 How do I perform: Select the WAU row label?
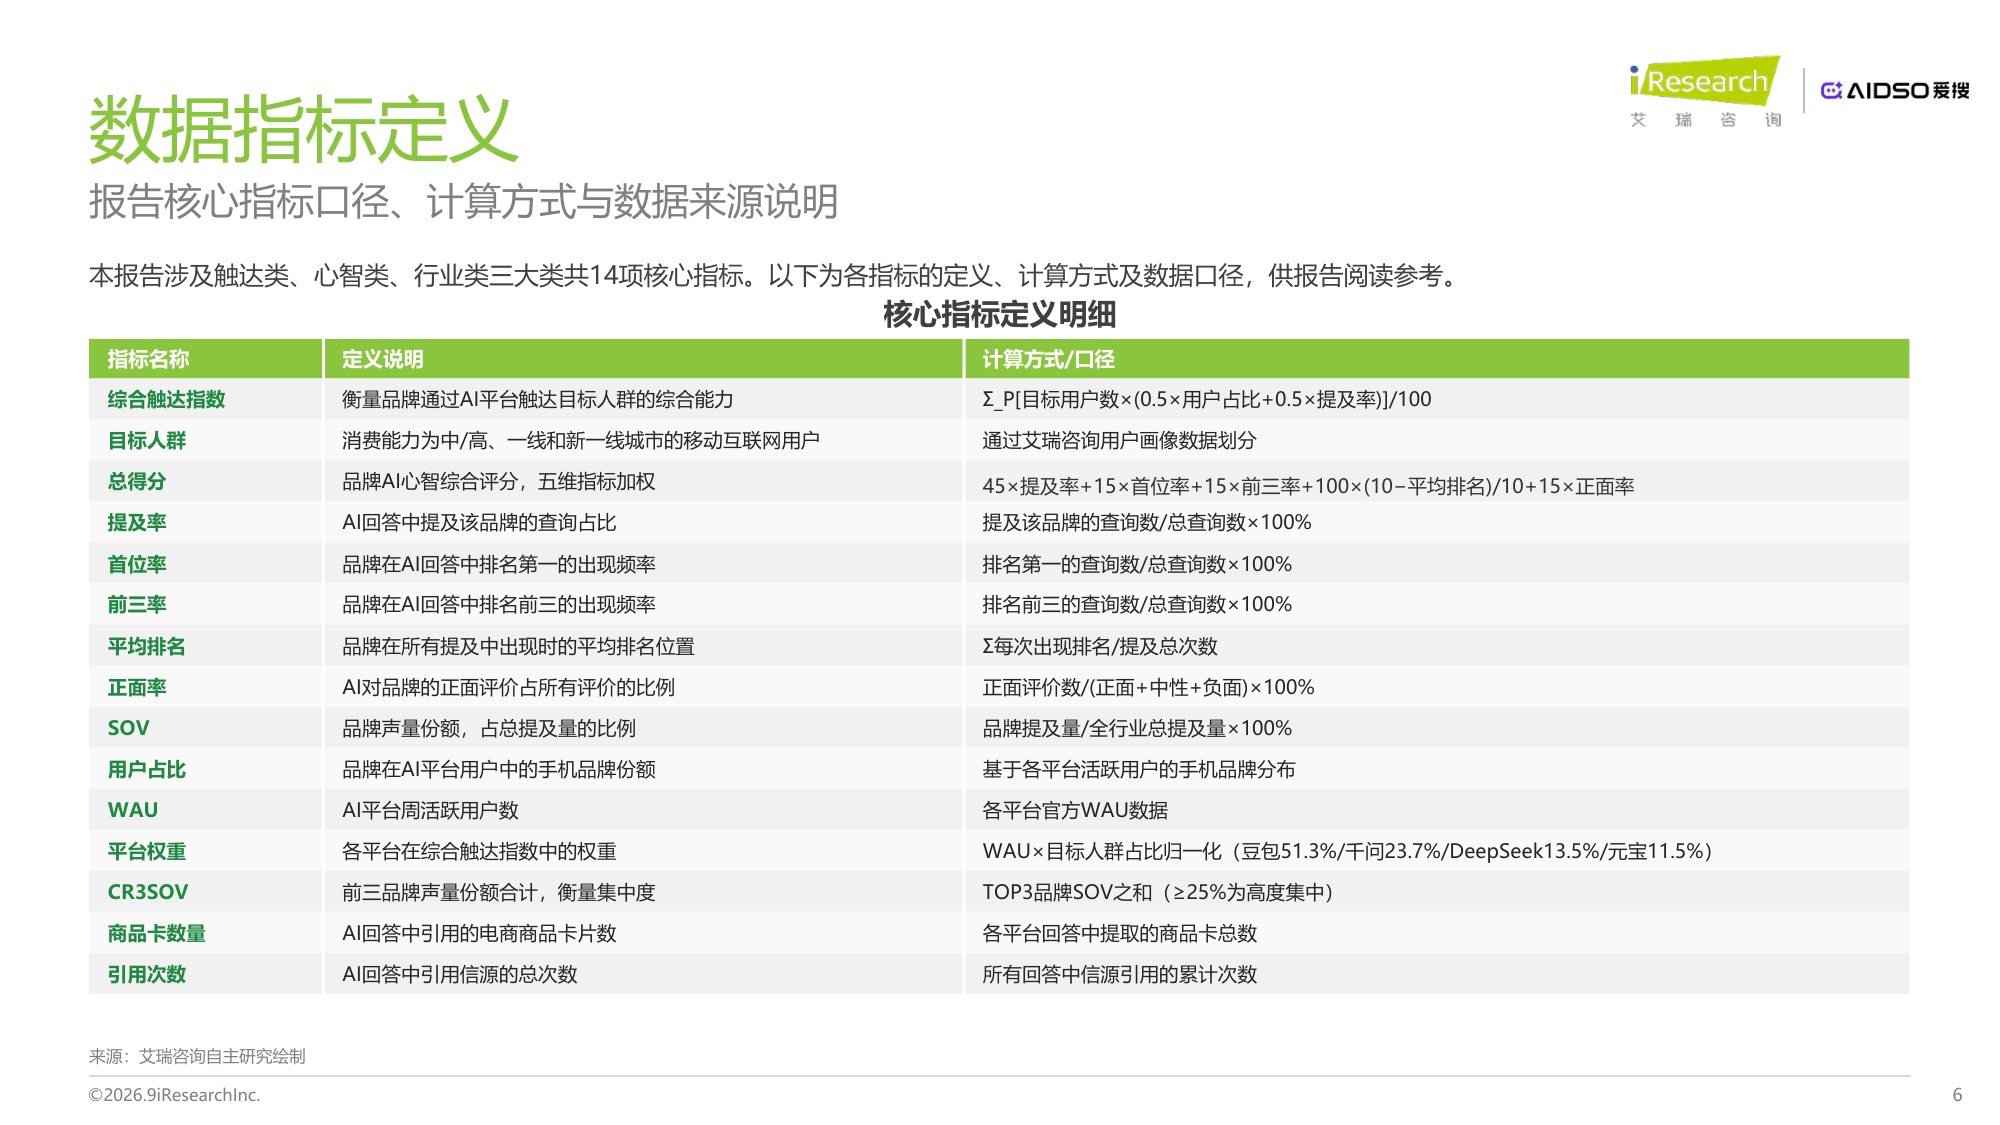132,810
